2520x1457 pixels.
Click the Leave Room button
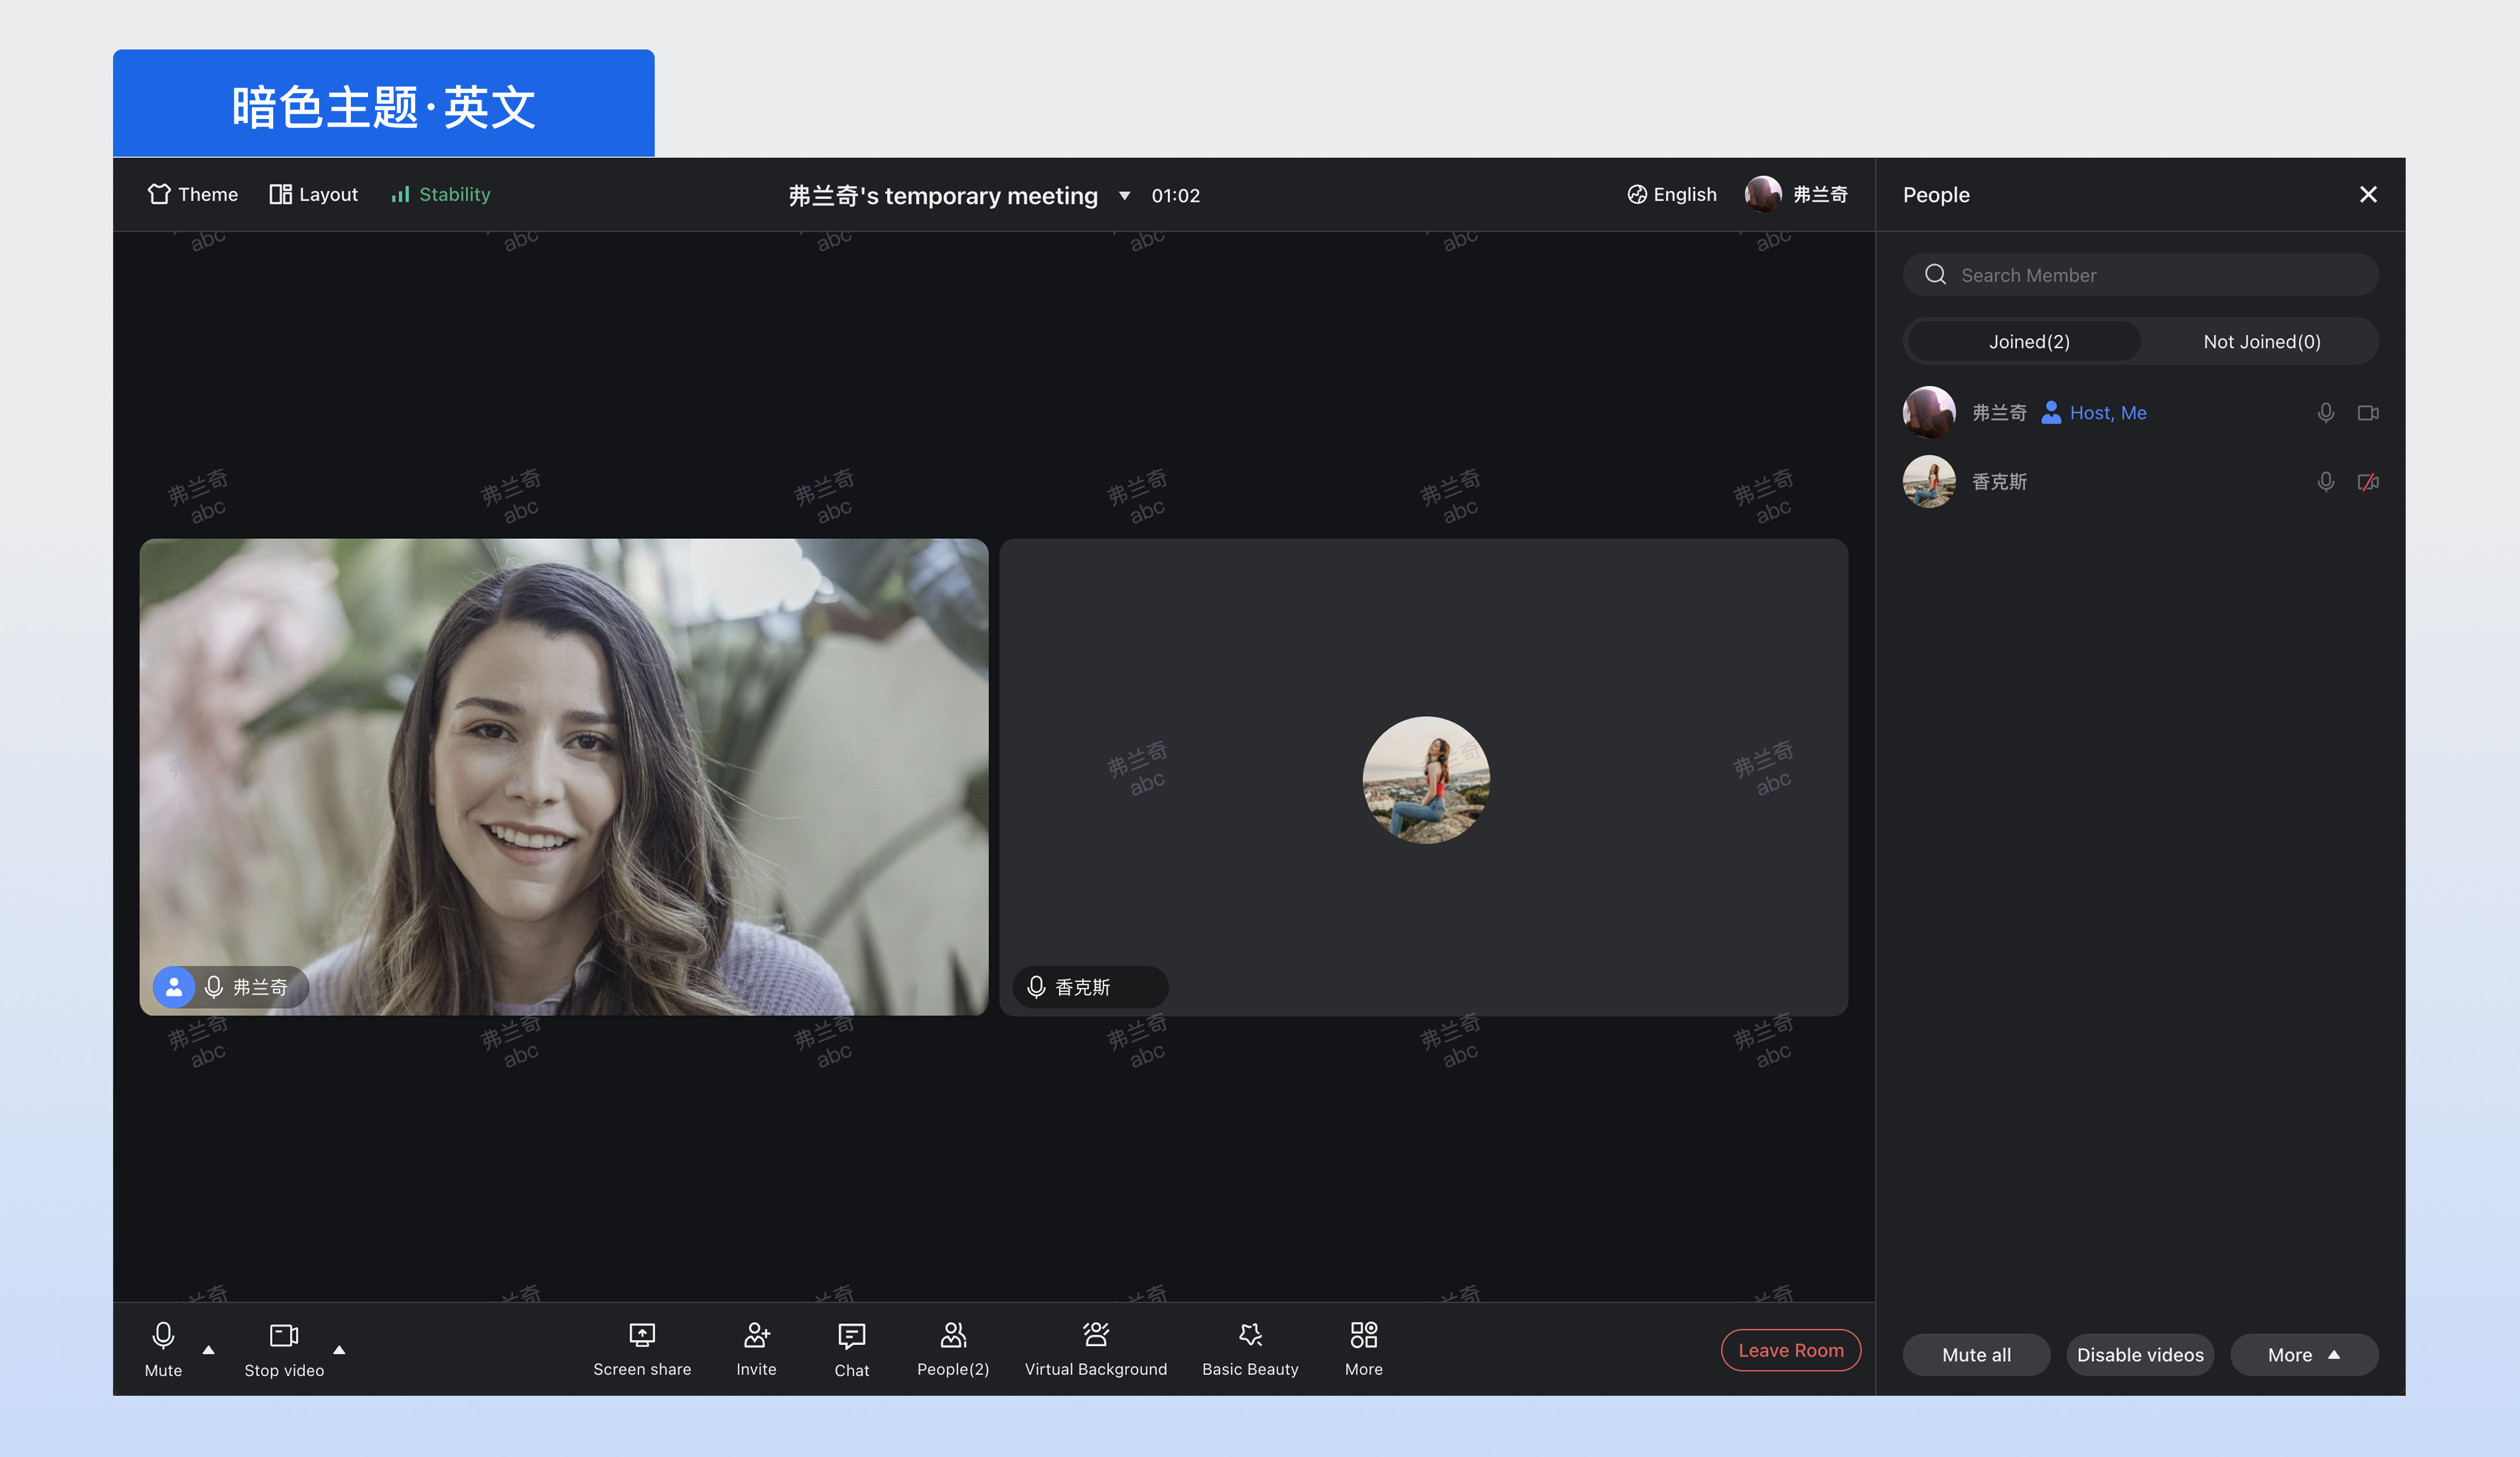1790,1350
